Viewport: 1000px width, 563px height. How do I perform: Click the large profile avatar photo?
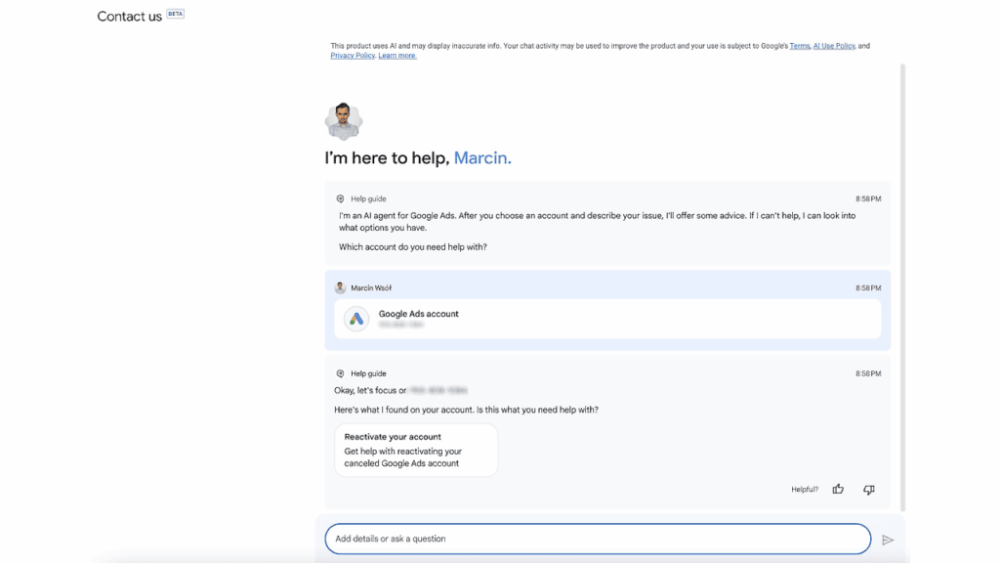tap(343, 121)
